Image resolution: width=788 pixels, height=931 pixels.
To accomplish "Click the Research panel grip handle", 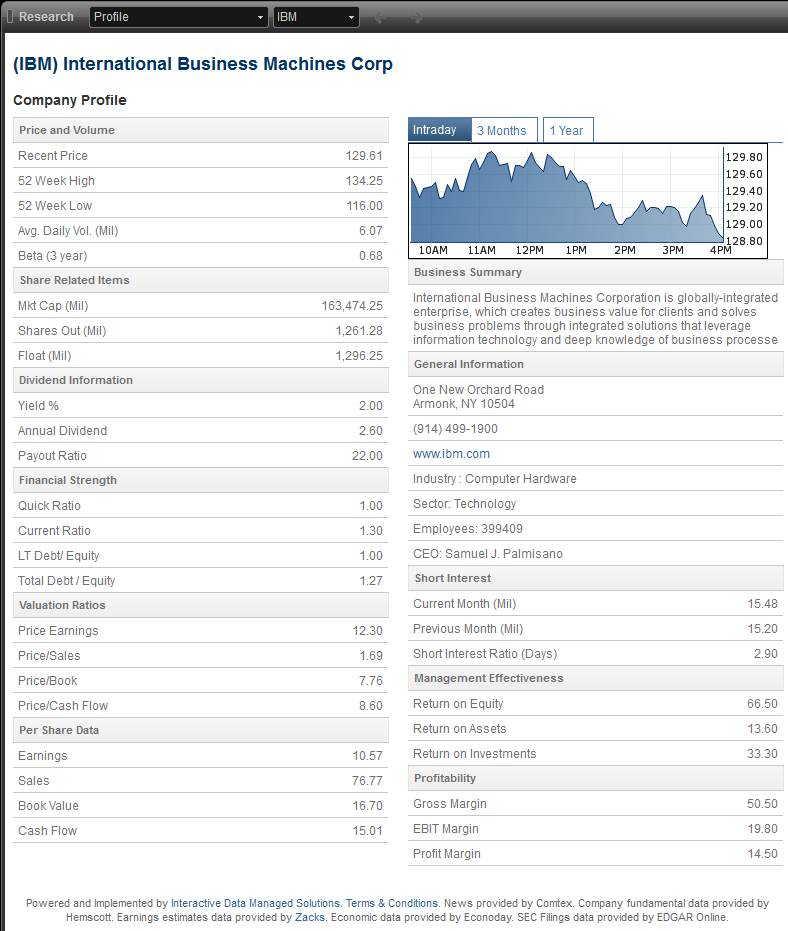I will point(10,16).
